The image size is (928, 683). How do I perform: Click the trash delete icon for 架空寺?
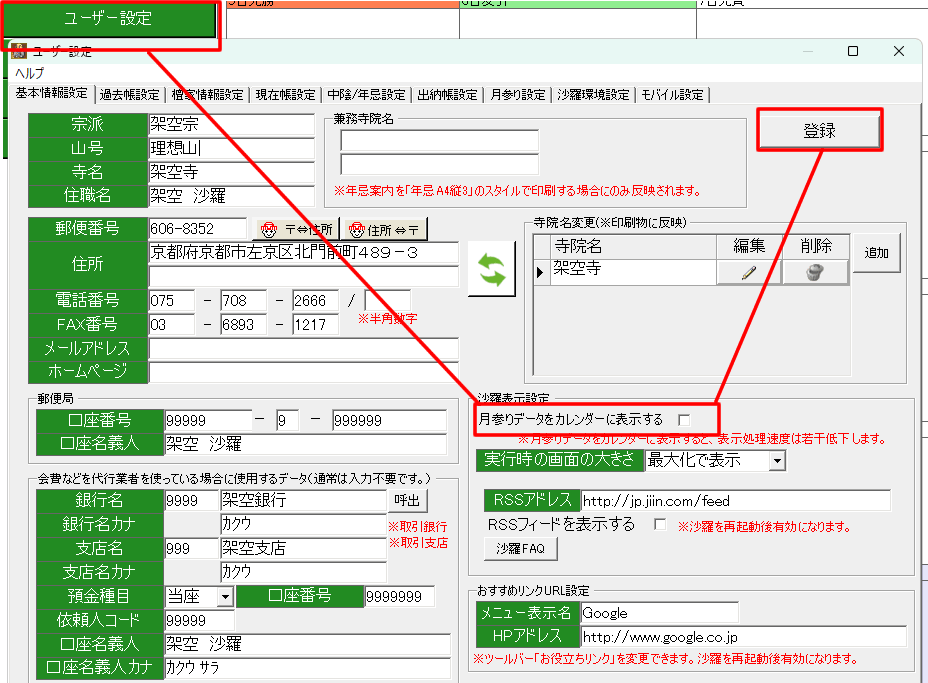click(x=815, y=273)
